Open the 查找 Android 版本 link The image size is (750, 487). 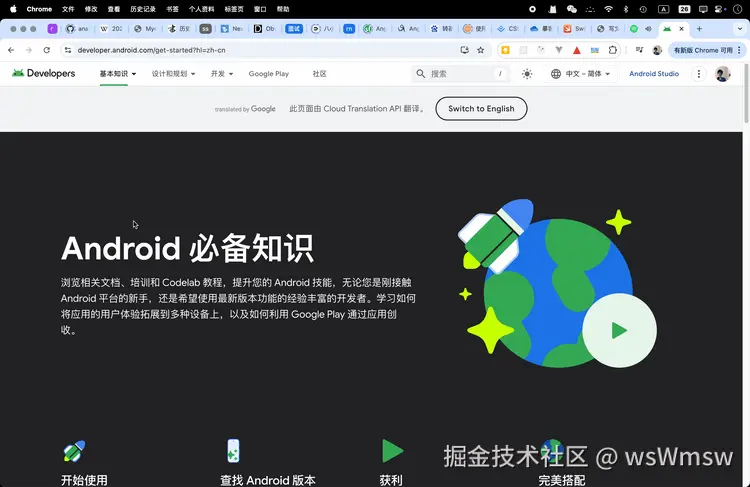[268, 480]
